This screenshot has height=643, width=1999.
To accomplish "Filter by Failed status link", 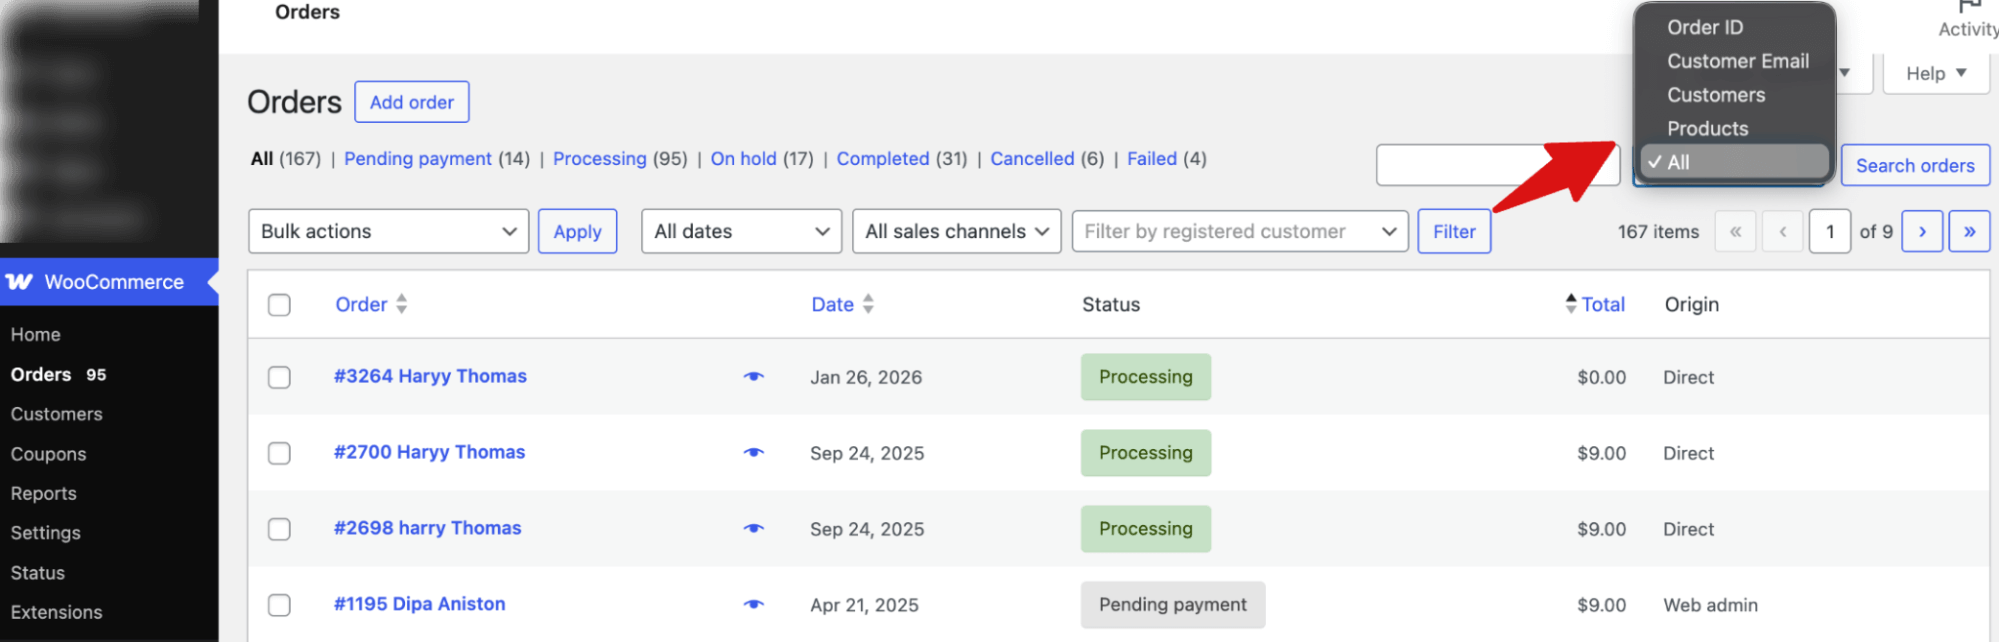I will point(1152,159).
